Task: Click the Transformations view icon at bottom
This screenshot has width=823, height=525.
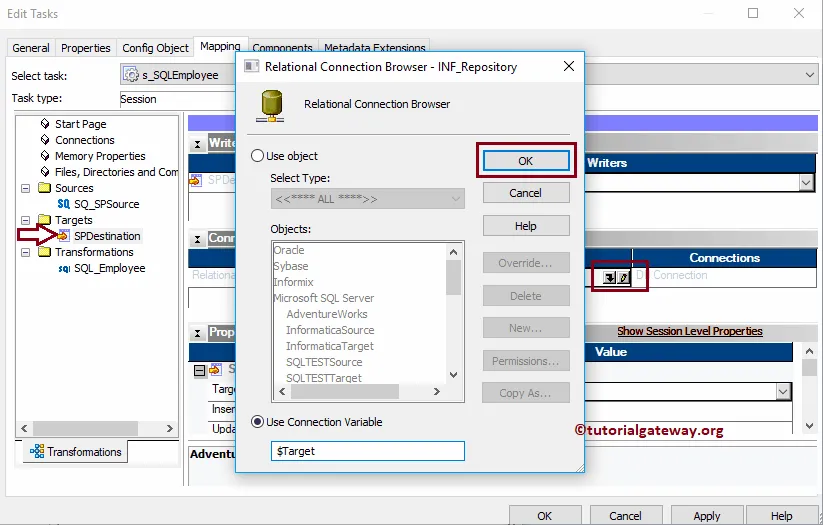Action: [x=37, y=451]
